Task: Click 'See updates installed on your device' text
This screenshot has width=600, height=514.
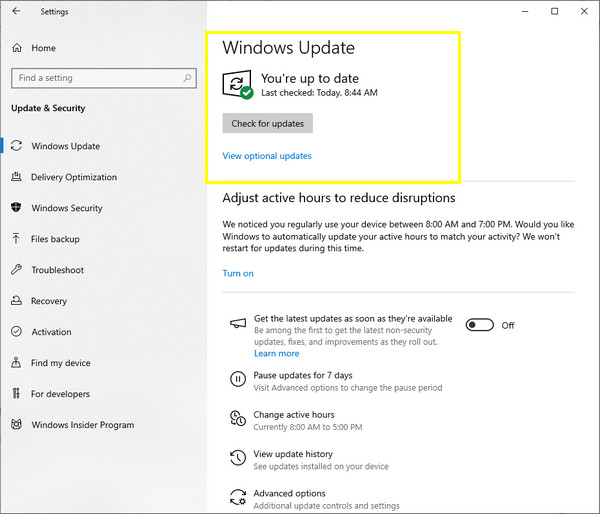Action: (321, 466)
